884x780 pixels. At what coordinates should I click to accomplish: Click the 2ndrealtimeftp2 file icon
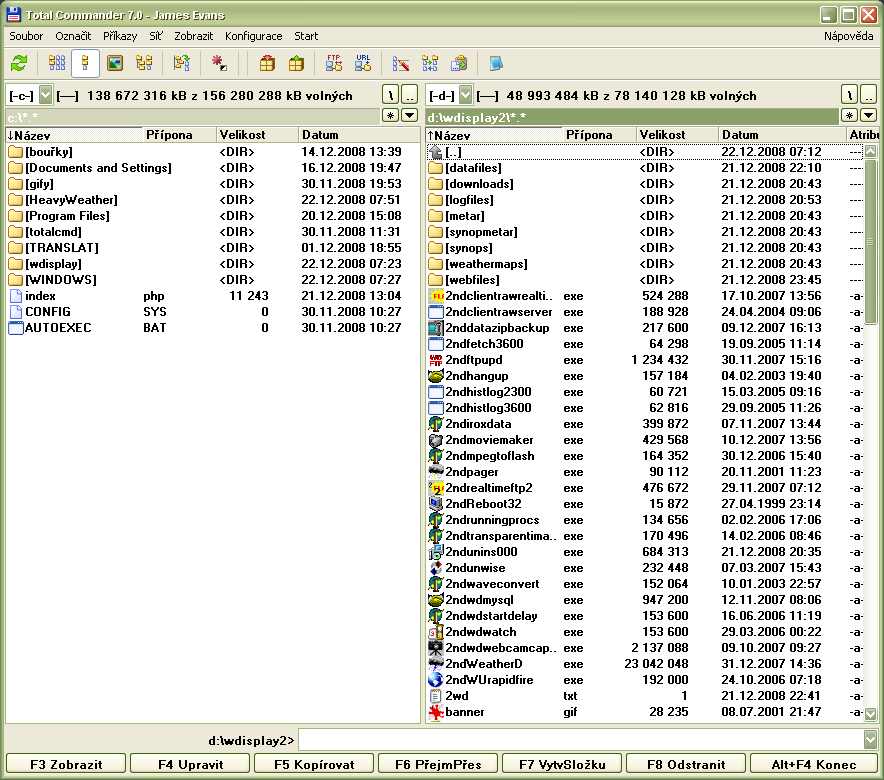coord(435,488)
